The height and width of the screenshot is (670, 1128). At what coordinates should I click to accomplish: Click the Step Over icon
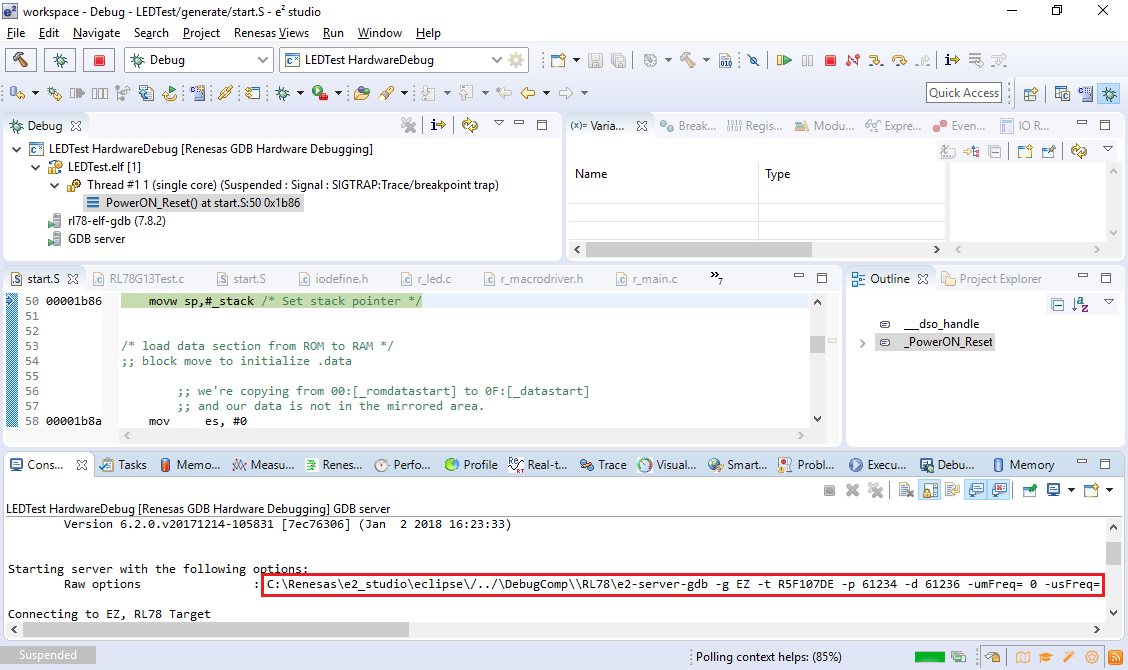pyautogui.click(x=899, y=60)
